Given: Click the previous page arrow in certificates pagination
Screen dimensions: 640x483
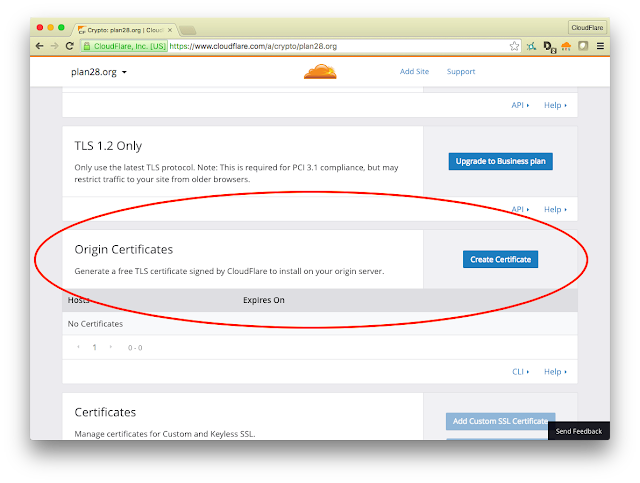Looking at the screenshot, I should tap(78, 347).
